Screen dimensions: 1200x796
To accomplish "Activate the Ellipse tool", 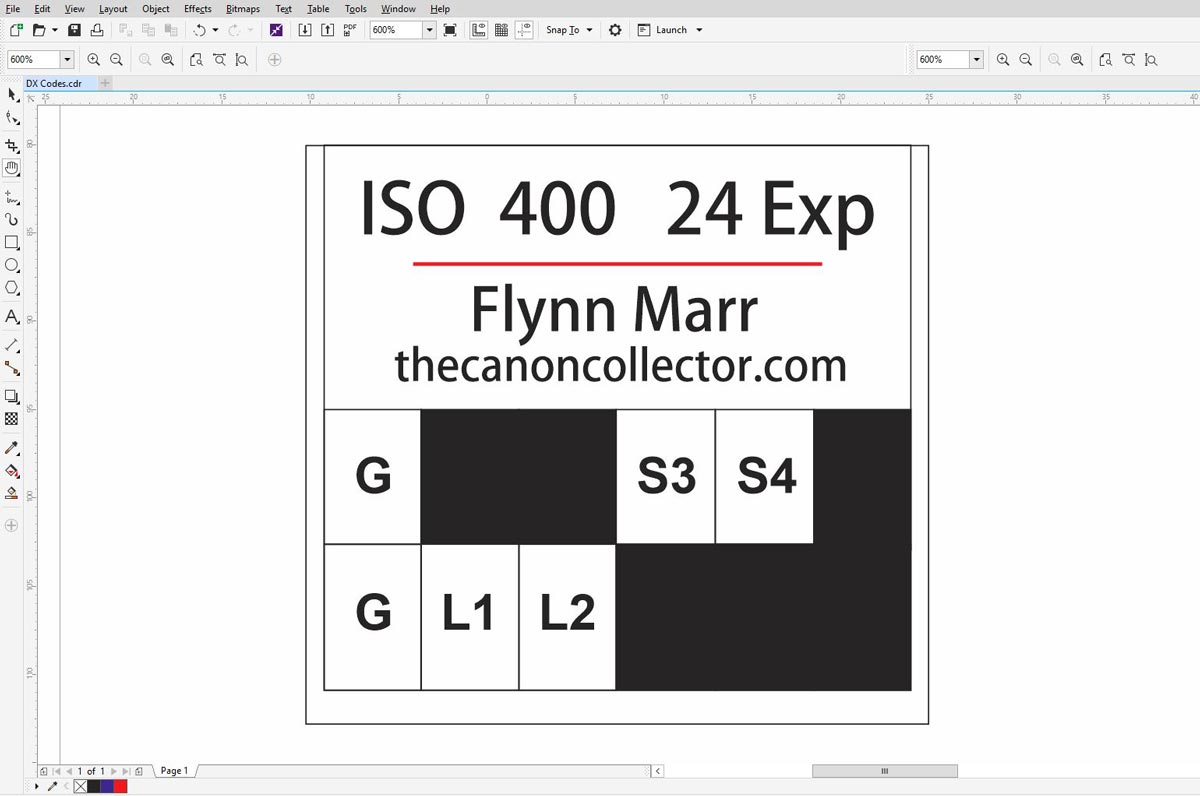I will pyautogui.click(x=12, y=266).
